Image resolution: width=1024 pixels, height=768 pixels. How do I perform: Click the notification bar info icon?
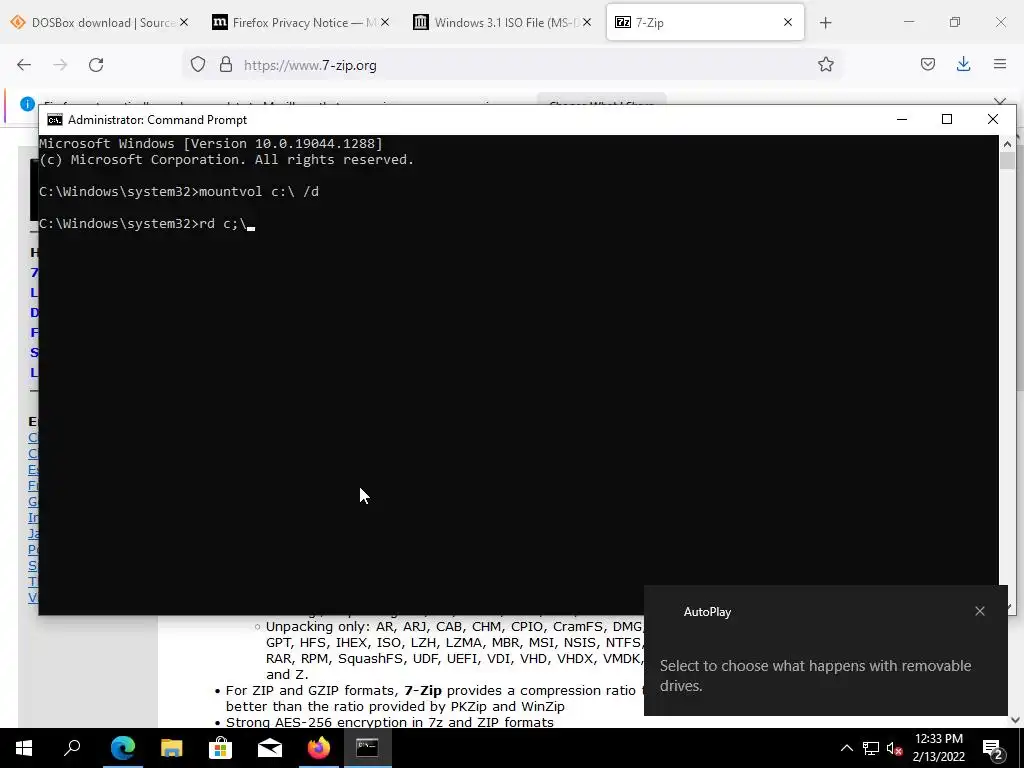pyautogui.click(x=27, y=103)
